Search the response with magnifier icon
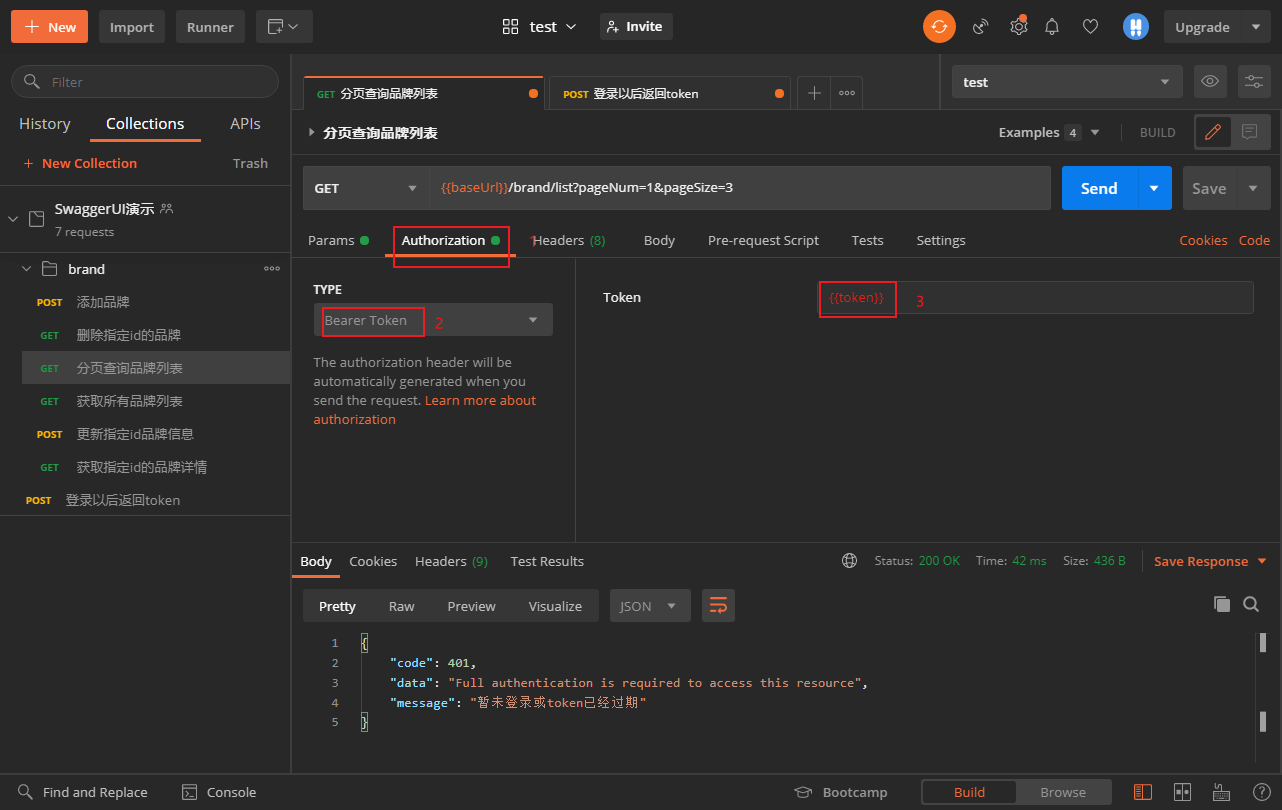Screen dimensions: 1282x810 pyautogui.click(x=1251, y=604)
